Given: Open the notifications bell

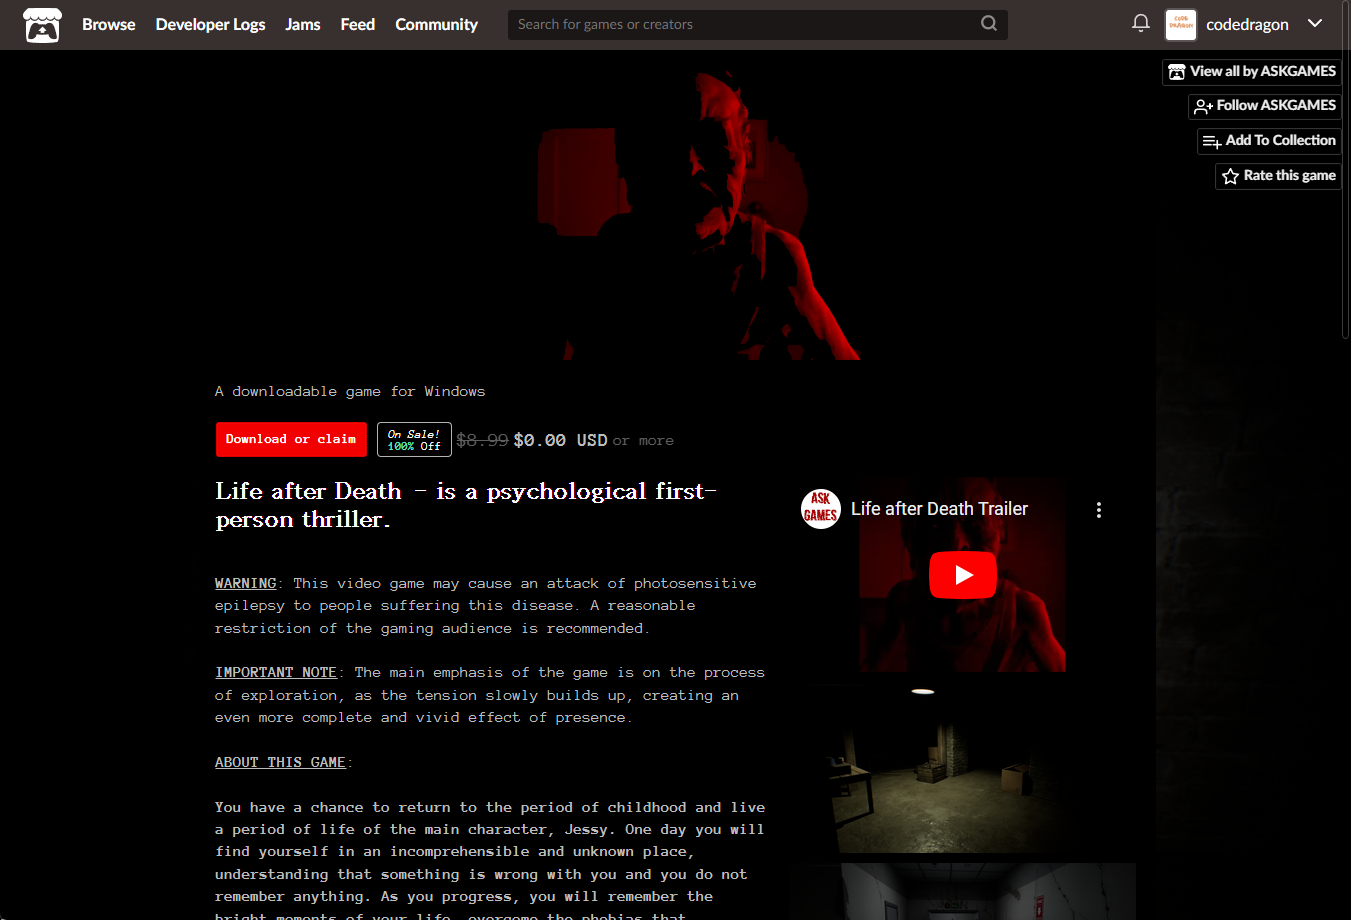Looking at the screenshot, I should pos(1140,23).
